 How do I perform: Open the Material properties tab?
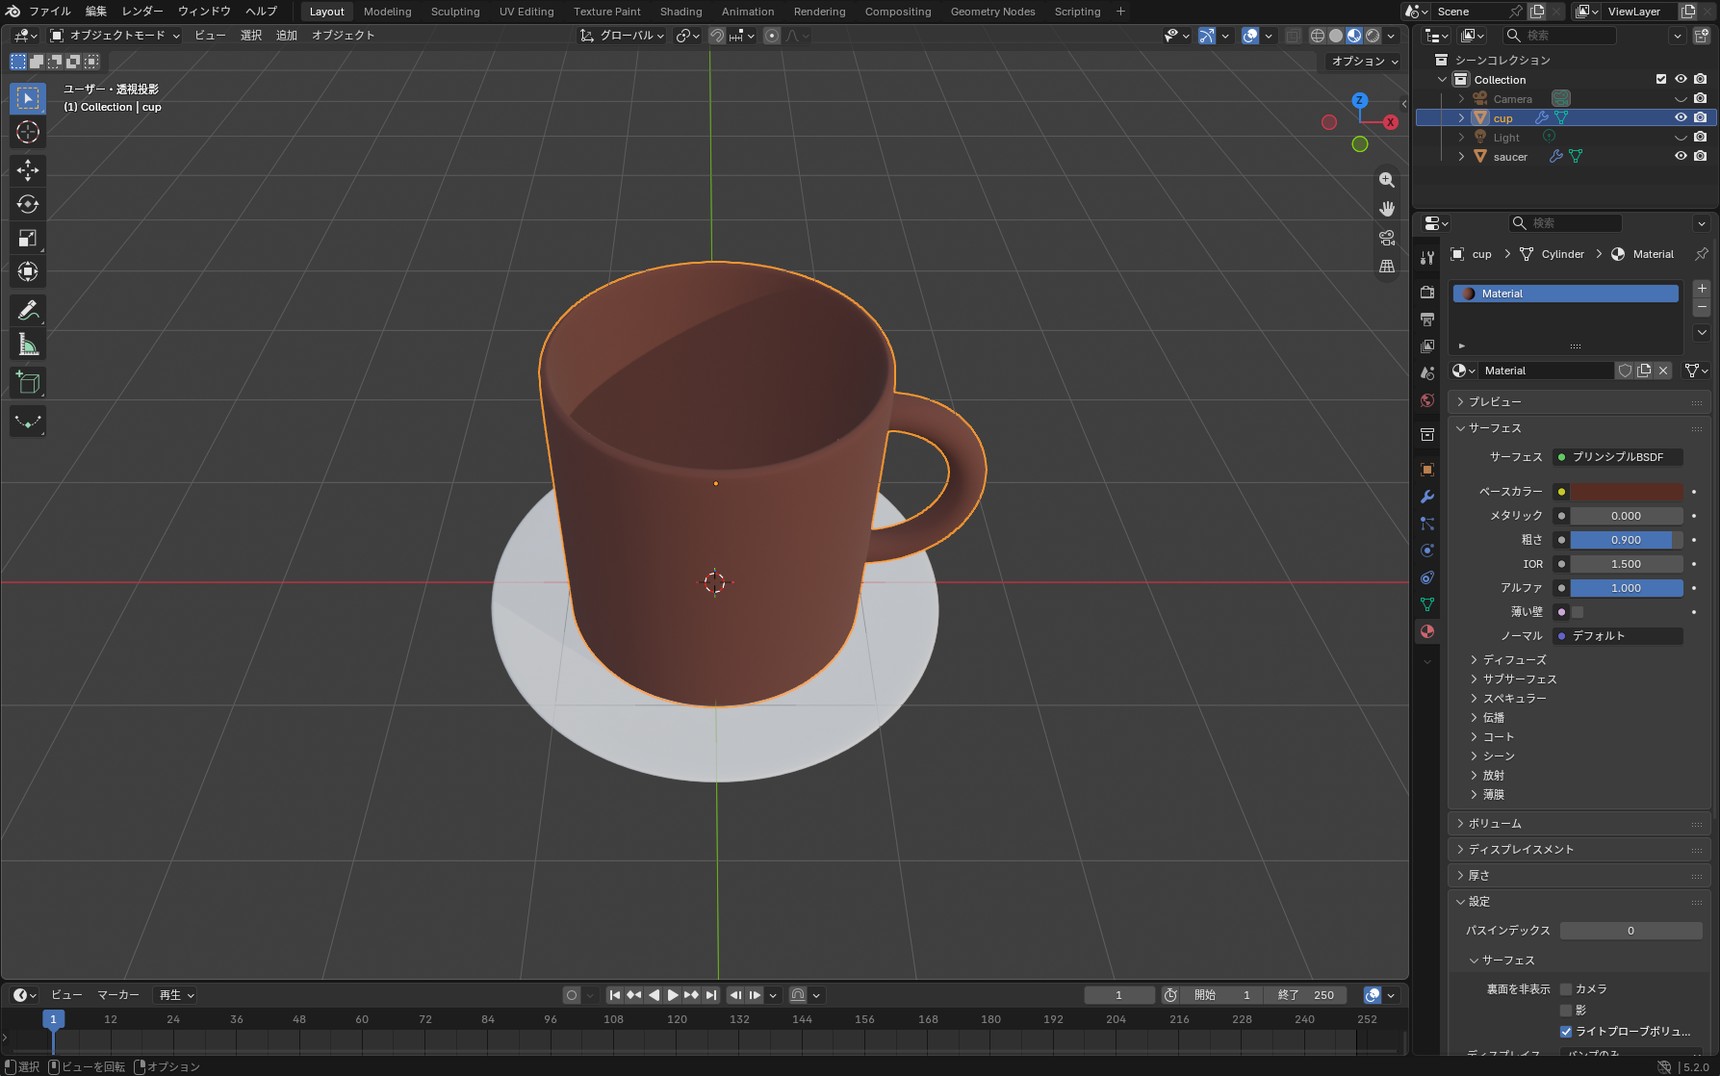pos(1427,631)
